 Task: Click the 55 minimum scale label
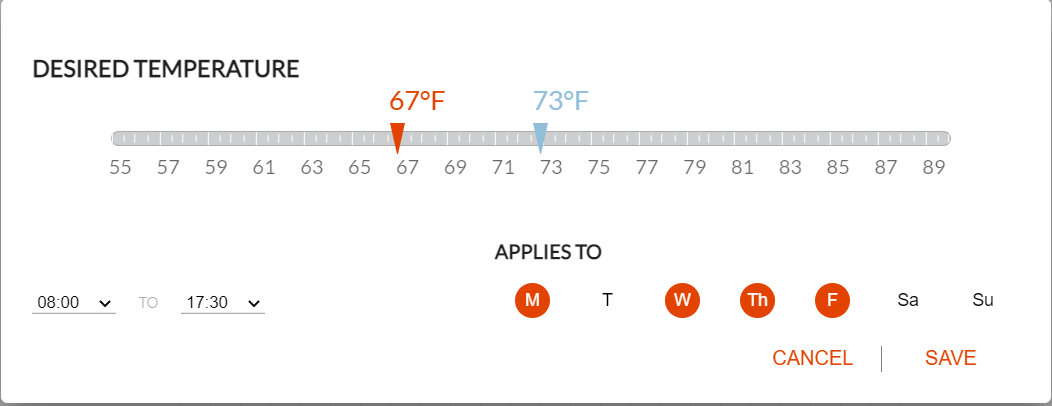[120, 167]
